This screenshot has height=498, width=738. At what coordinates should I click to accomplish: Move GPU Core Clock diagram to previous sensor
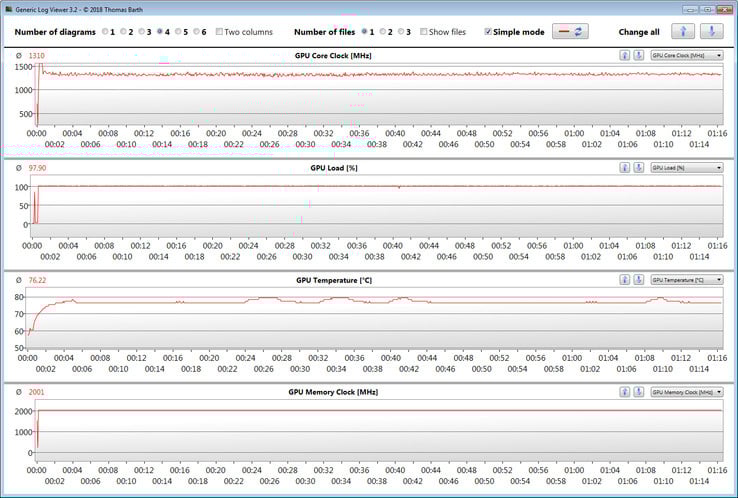click(x=625, y=56)
